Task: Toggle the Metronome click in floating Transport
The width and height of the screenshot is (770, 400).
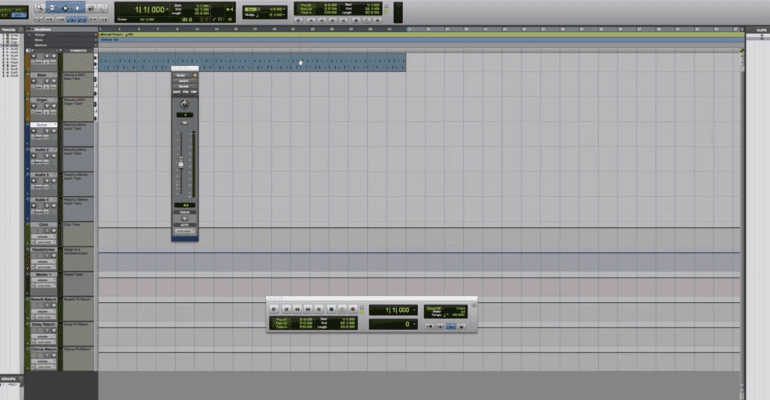Action: [440, 326]
